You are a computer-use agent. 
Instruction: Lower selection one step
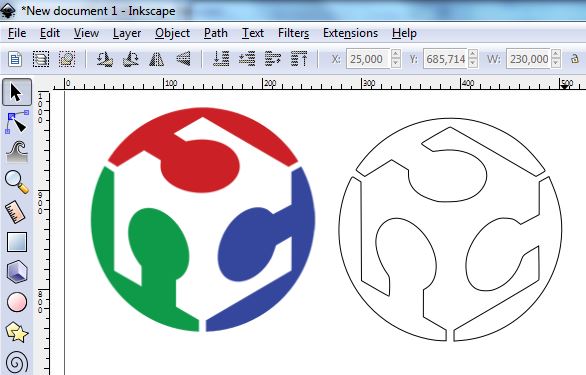point(247,59)
